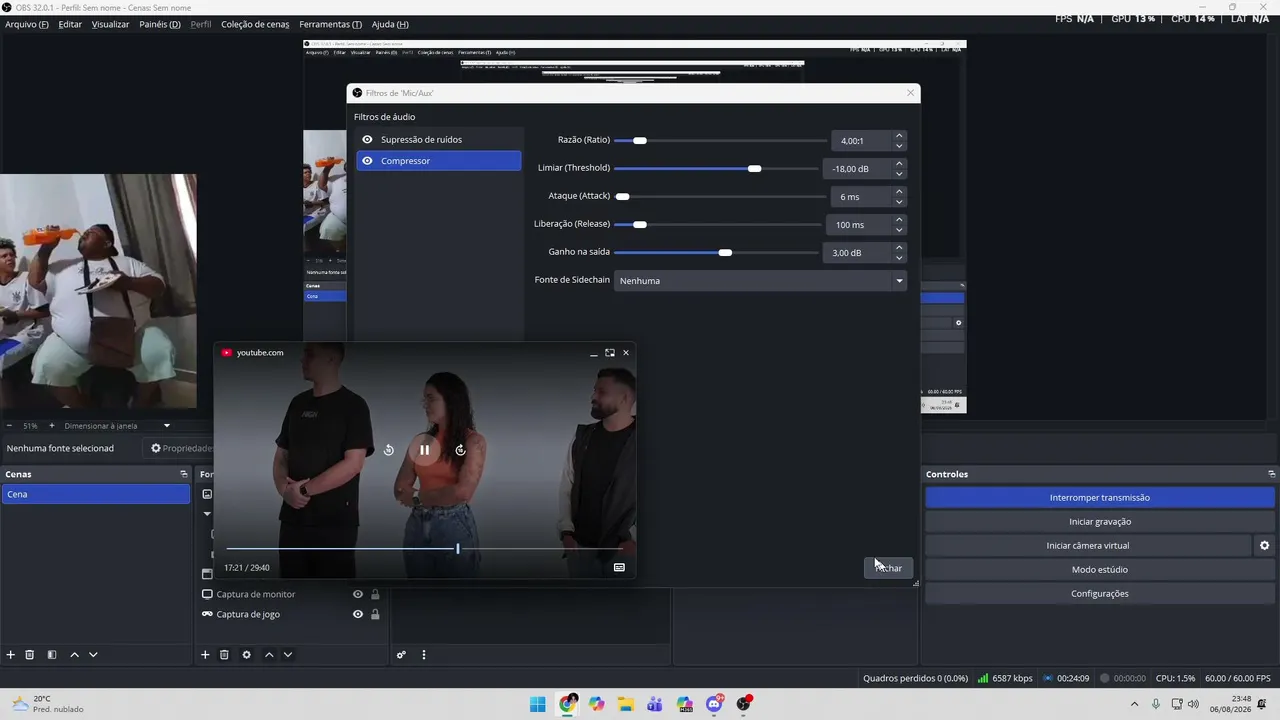Rewind 10 seconds in the YouTube mini player

[389, 450]
